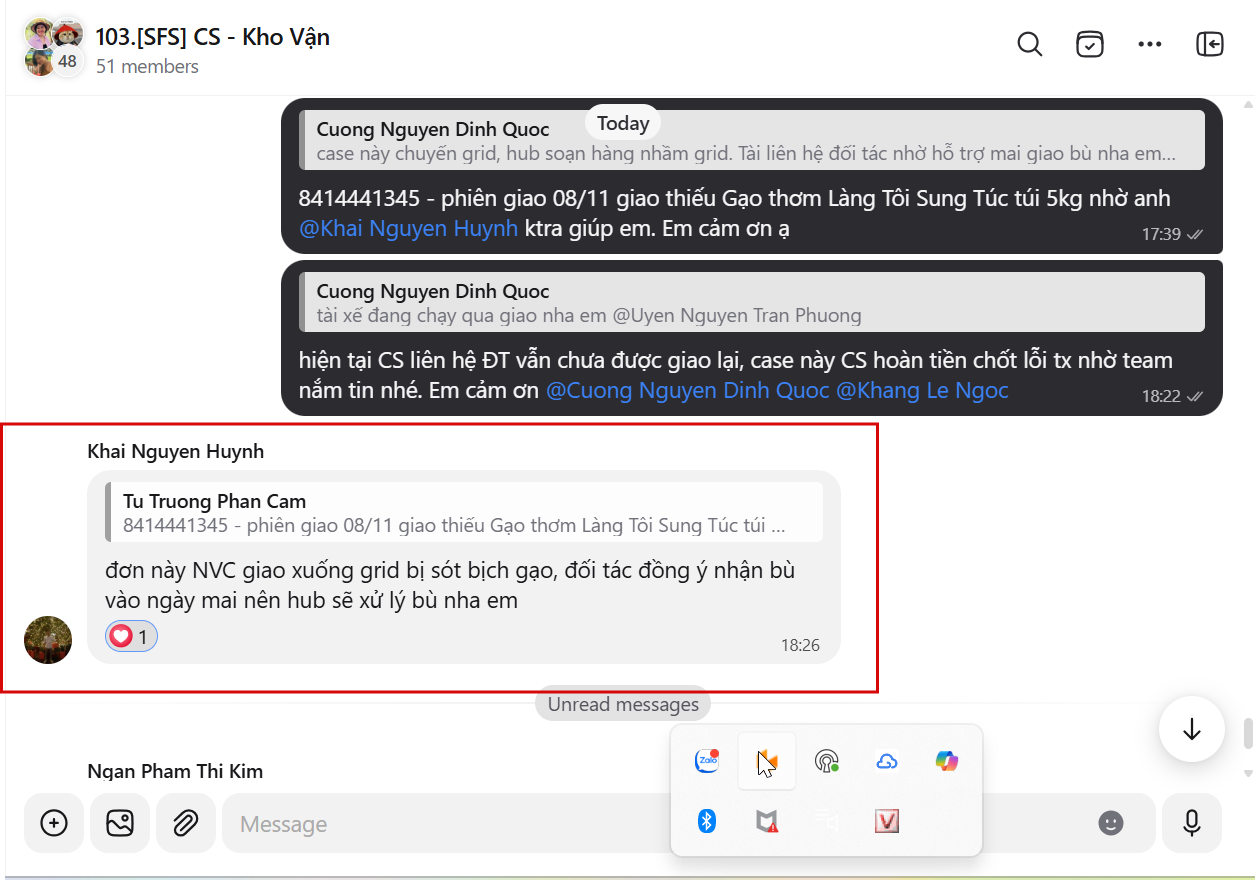Open the plus add-content button
Image resolution: width=1255 pixels, height=880 pixels.
pyautogui.click(x=54, y=823)
